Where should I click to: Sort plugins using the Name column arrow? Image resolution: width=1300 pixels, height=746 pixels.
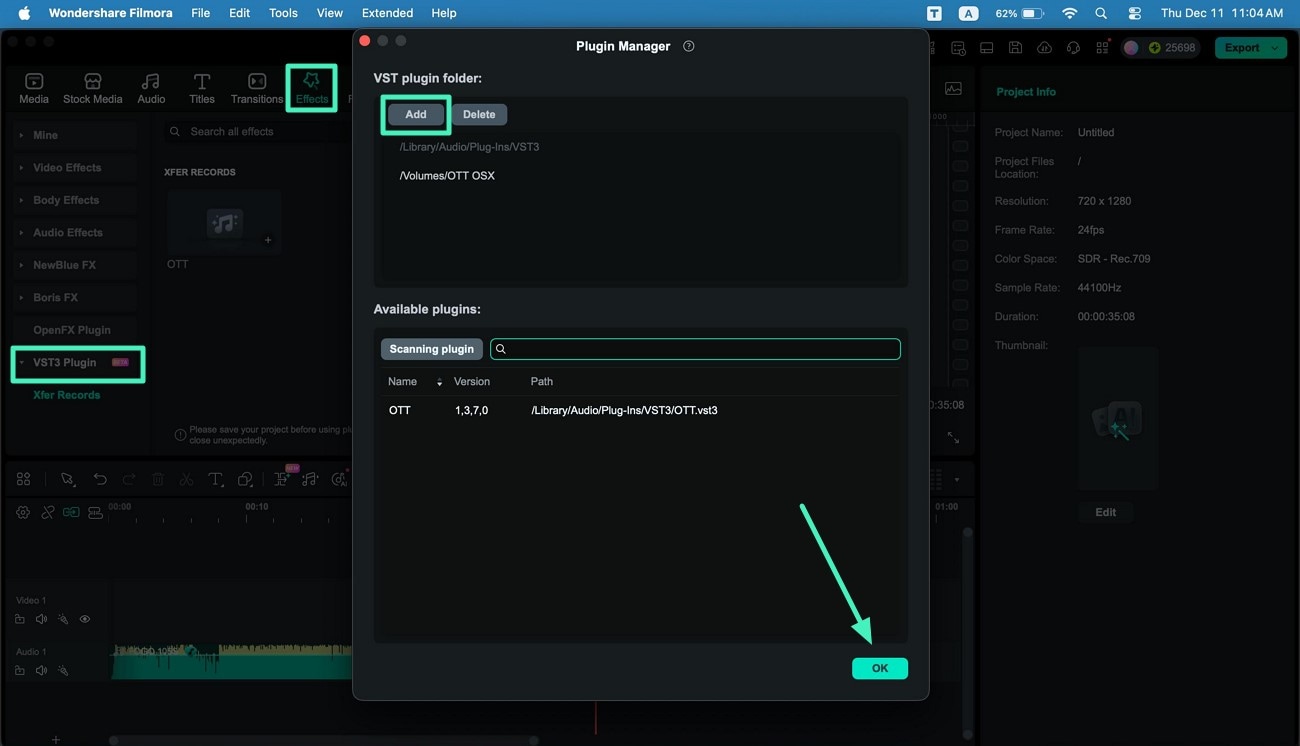(x=438, y=381)
